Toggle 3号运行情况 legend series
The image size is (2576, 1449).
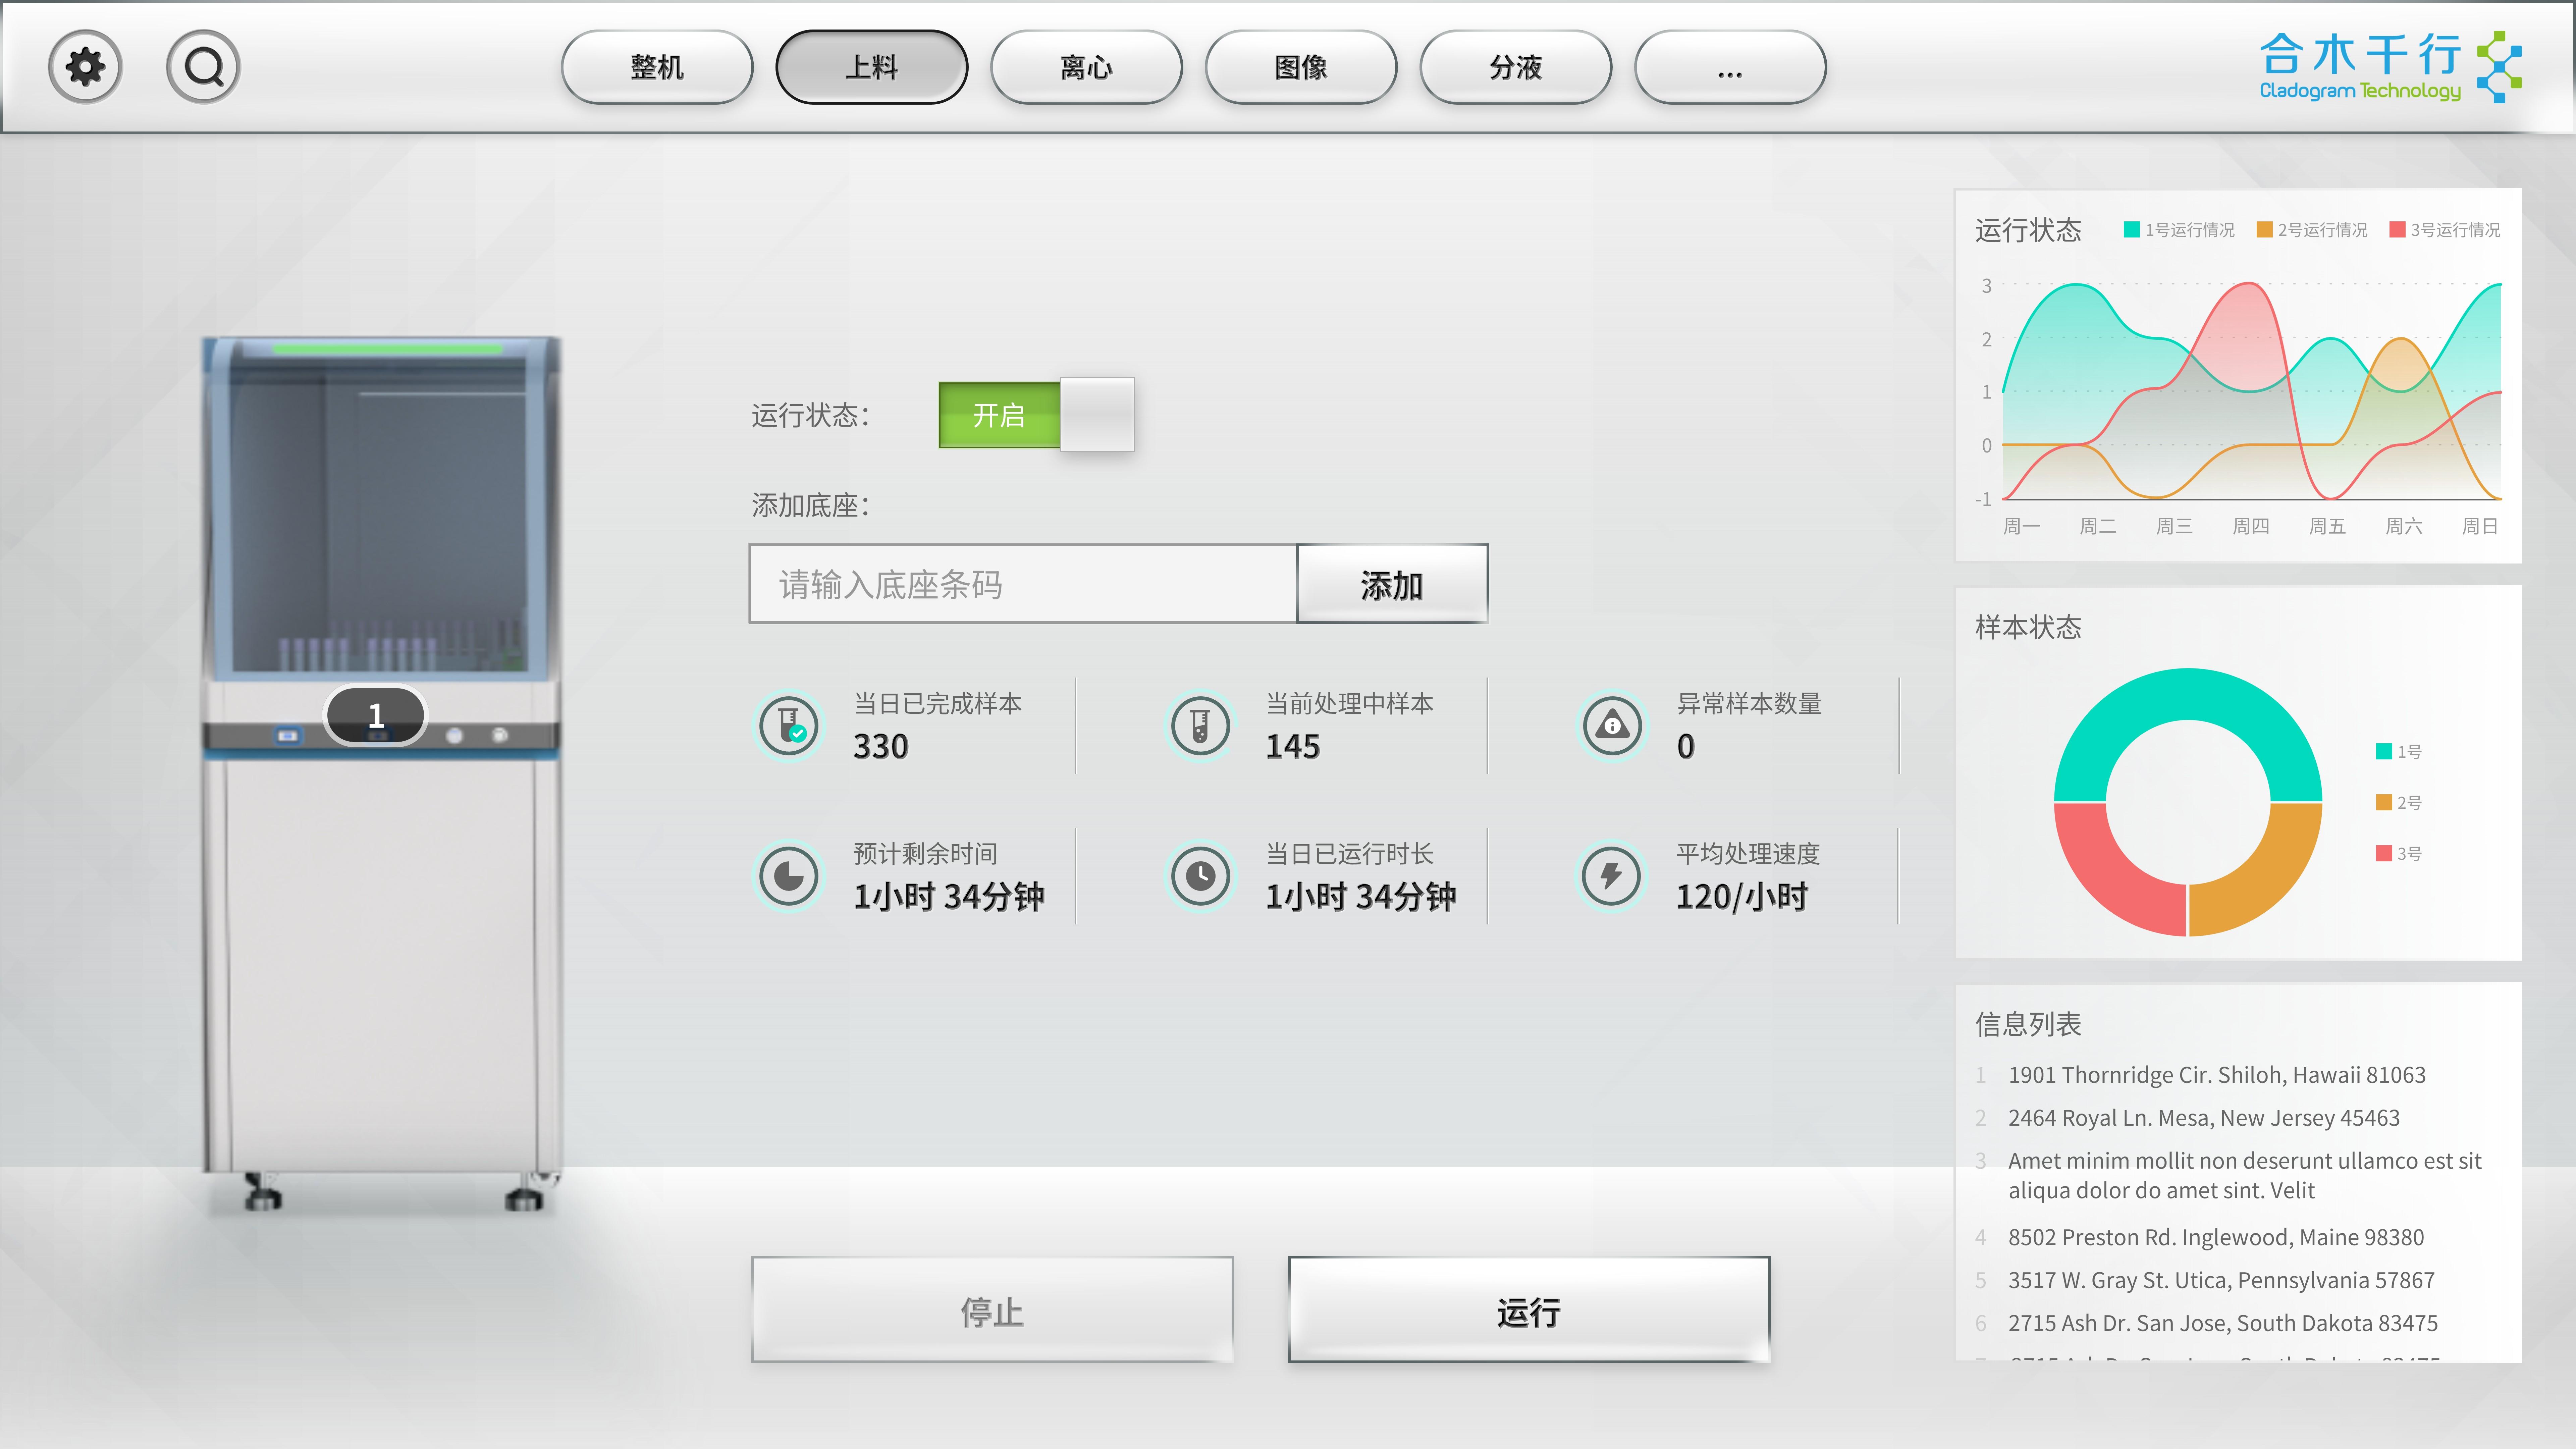(2445, 230)
